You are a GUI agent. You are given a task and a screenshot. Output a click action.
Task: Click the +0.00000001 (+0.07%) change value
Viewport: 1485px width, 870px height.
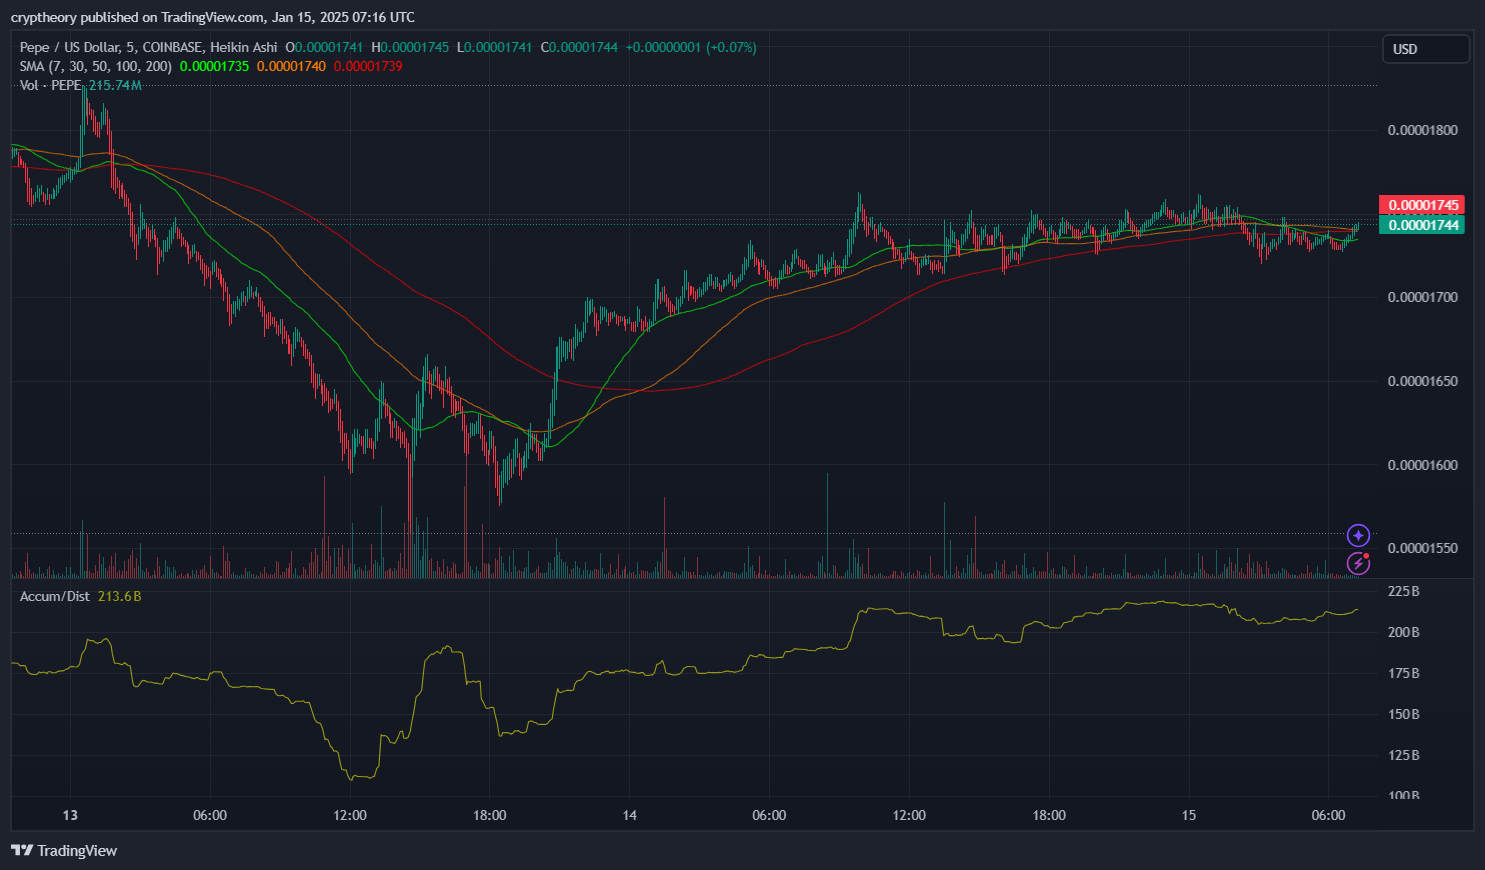(691, 47)
